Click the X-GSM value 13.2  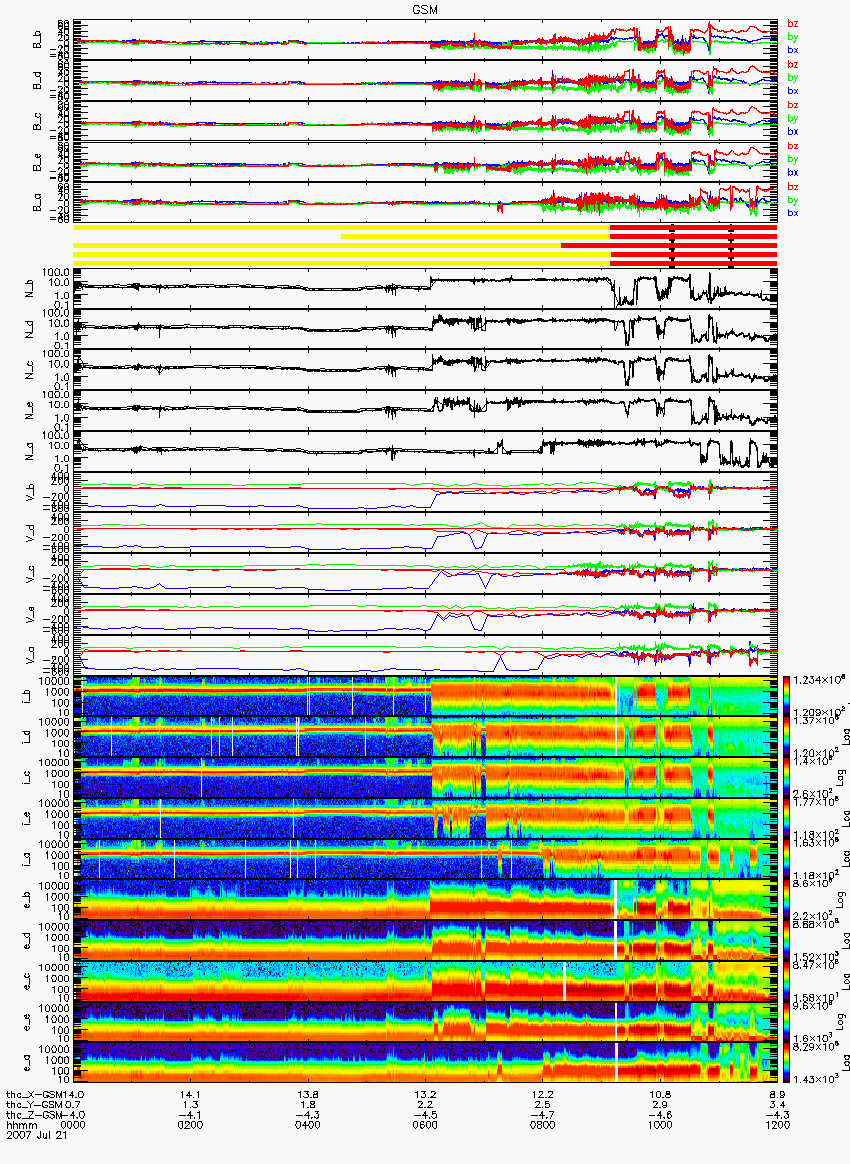pyautogui.click(x=425, y=1094)
